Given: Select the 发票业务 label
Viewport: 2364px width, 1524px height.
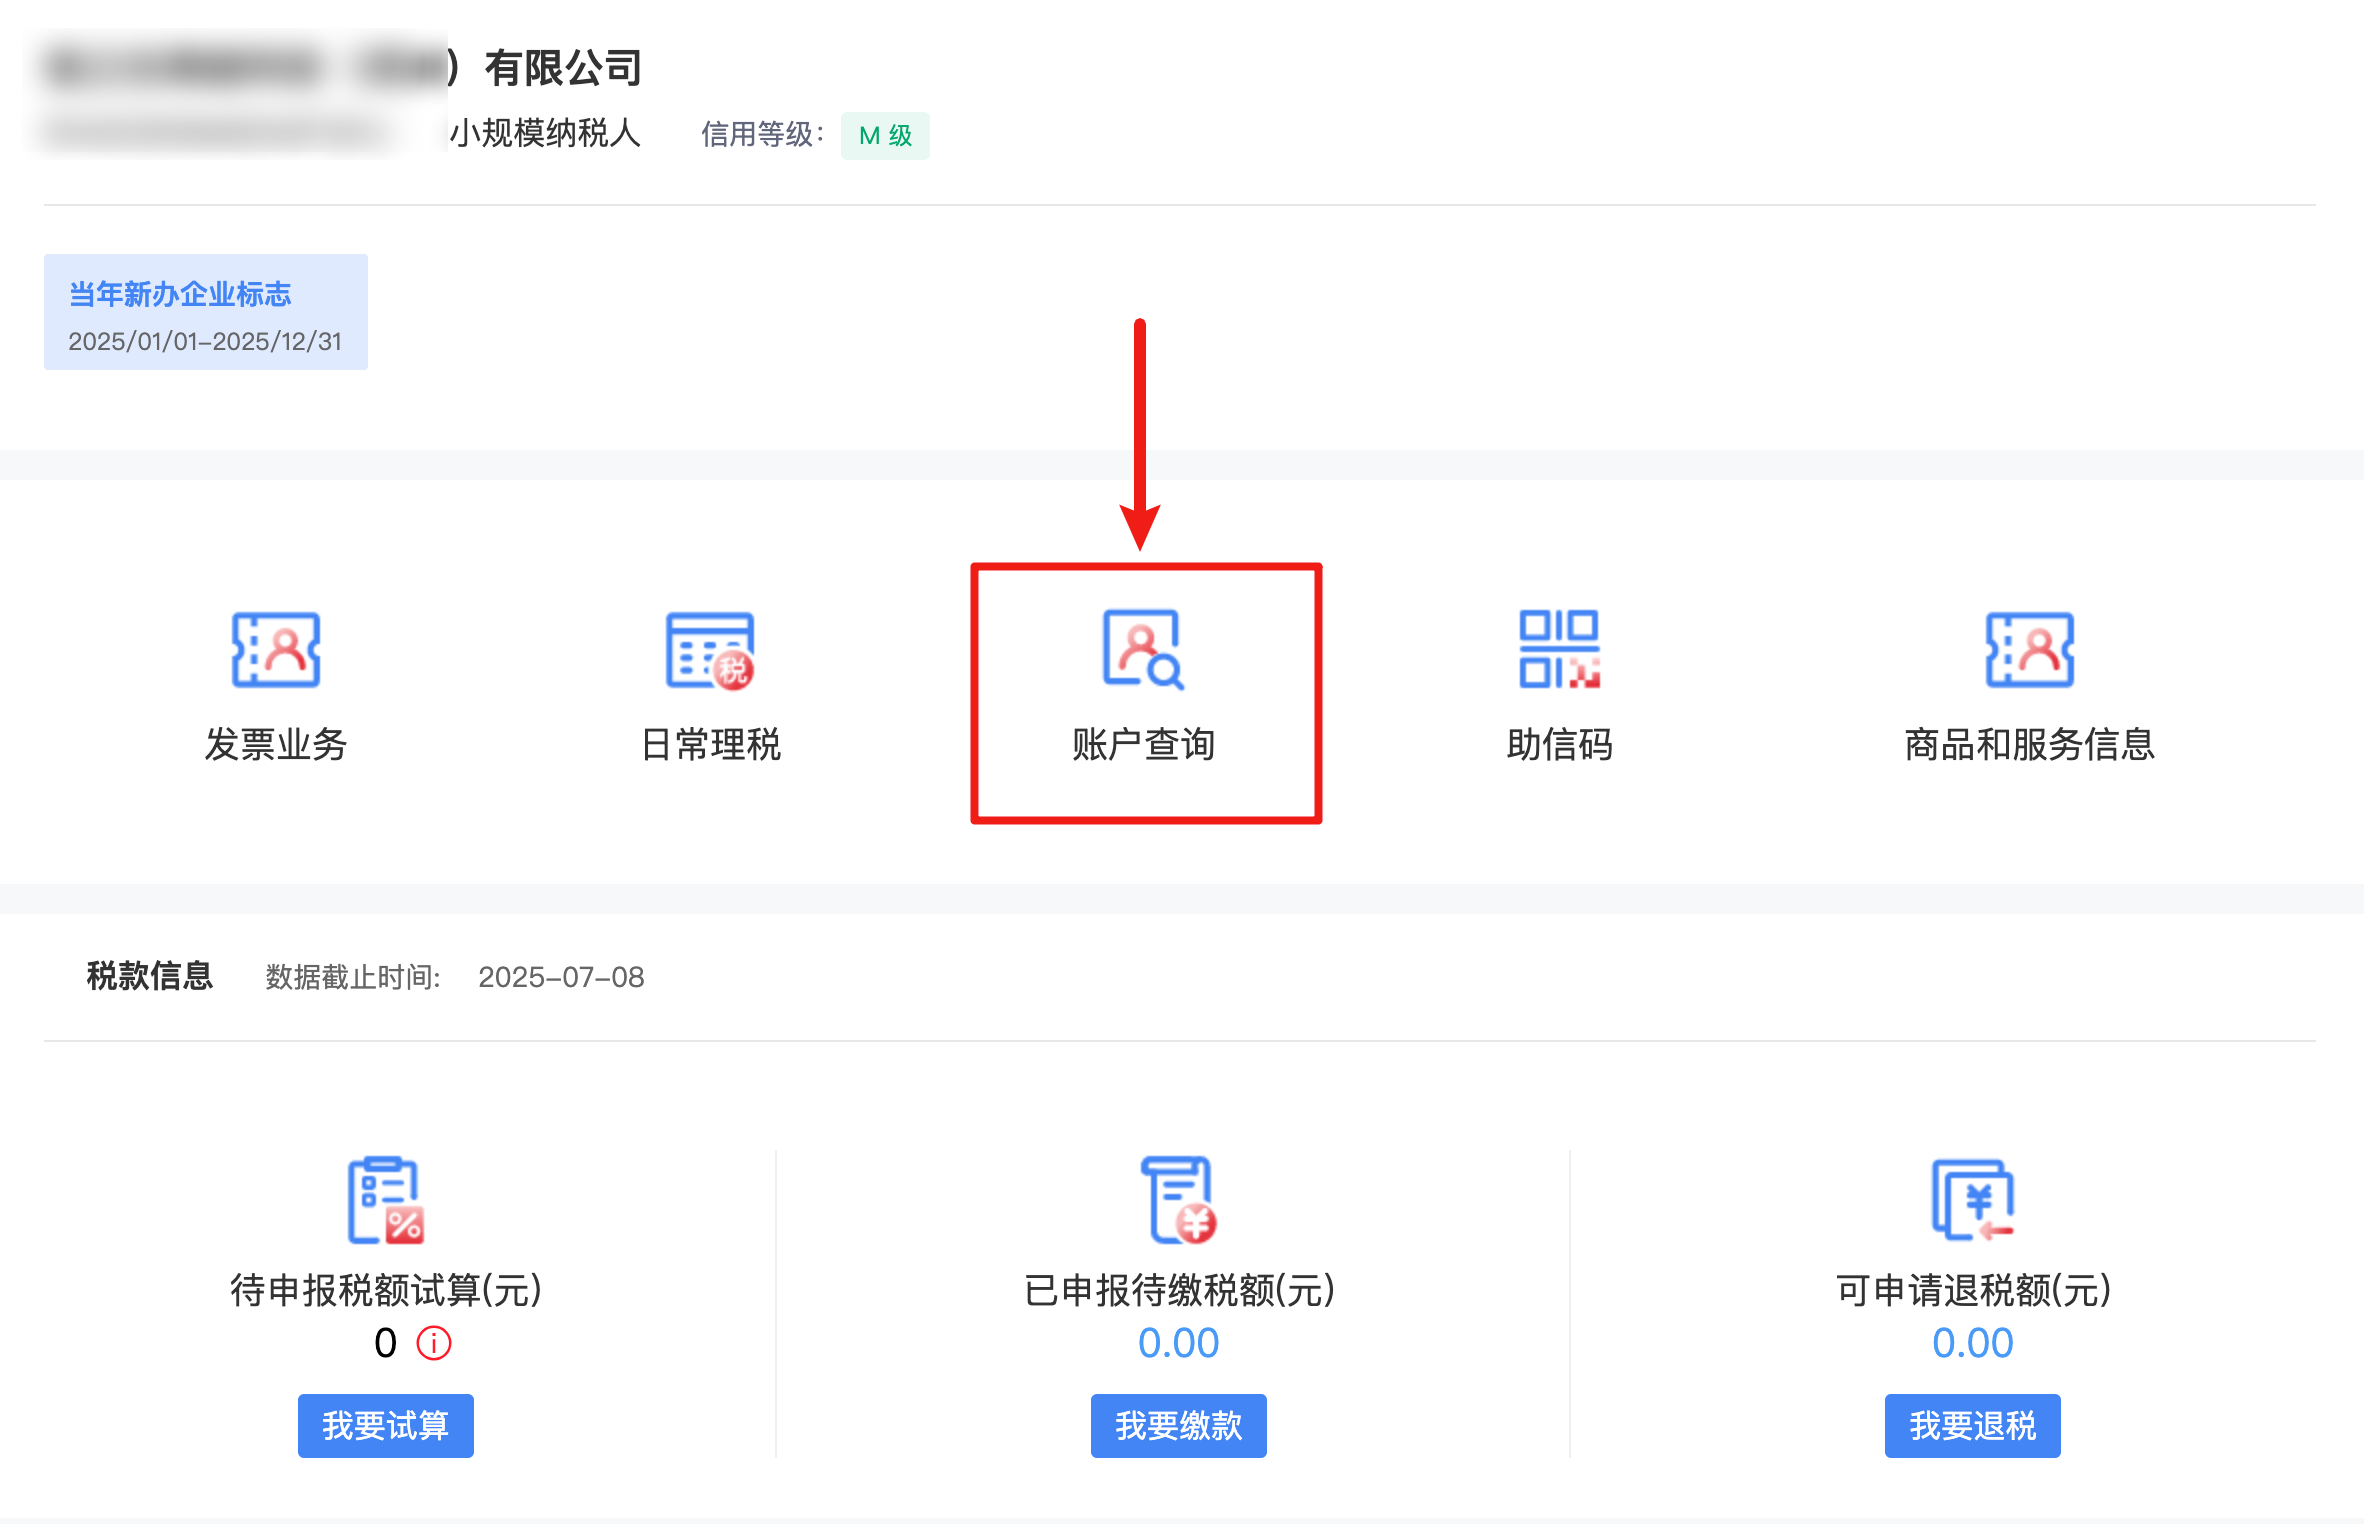Looking at the screenshot, I should [276, 745].
